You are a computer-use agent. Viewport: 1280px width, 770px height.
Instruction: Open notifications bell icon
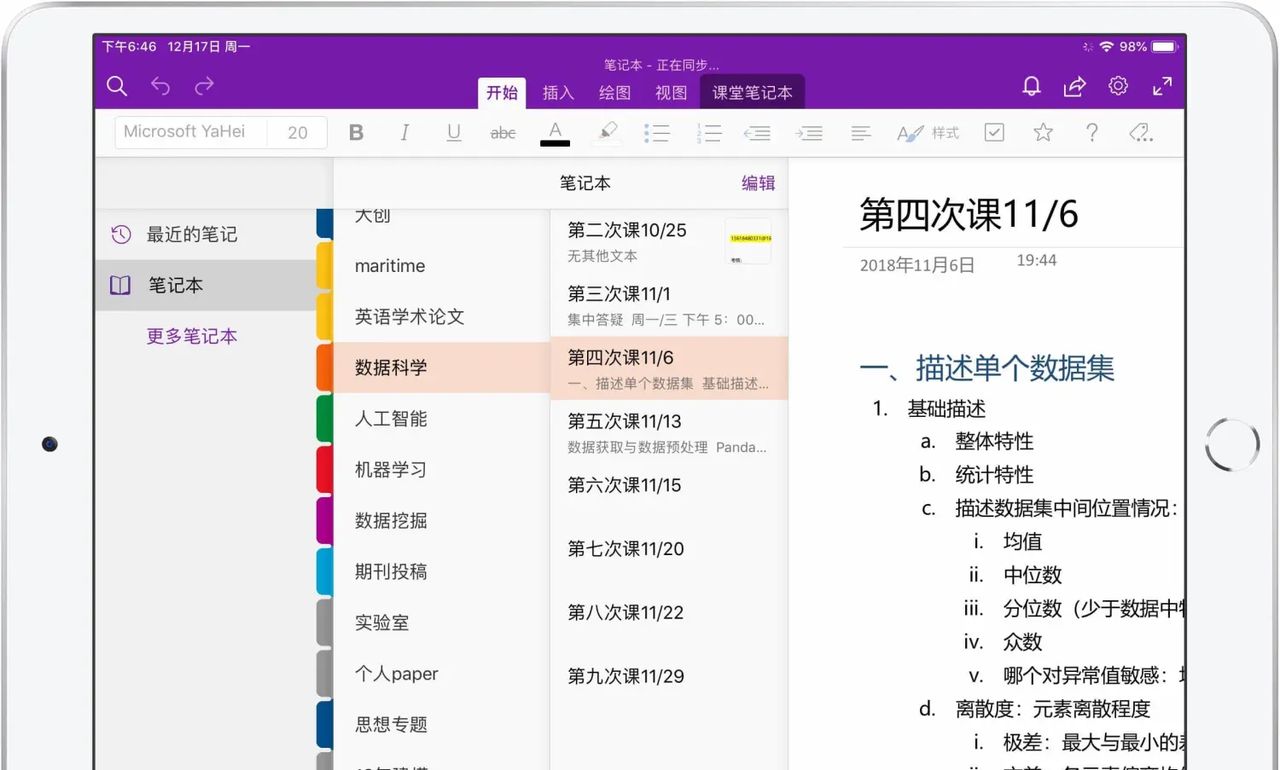[1031, 86]
